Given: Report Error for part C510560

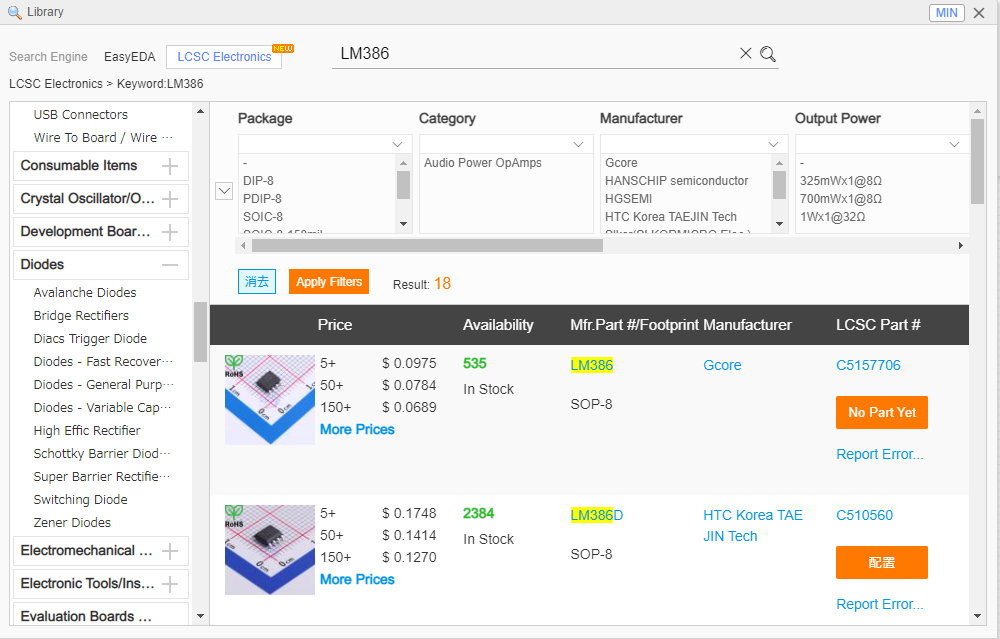Looking at the screenshot, I should click(879, 604).
